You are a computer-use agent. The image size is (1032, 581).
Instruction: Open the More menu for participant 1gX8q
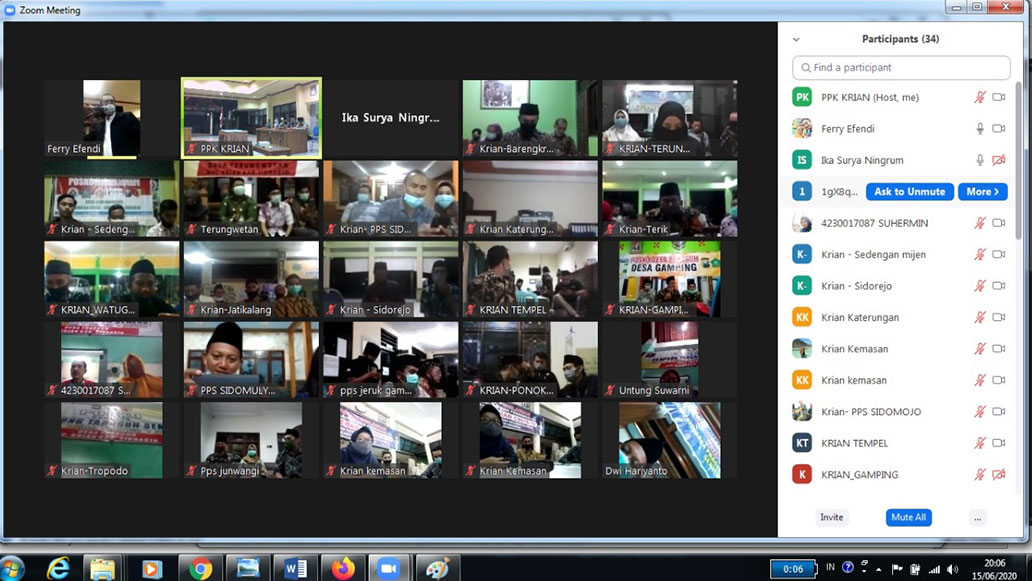point(982,192)
